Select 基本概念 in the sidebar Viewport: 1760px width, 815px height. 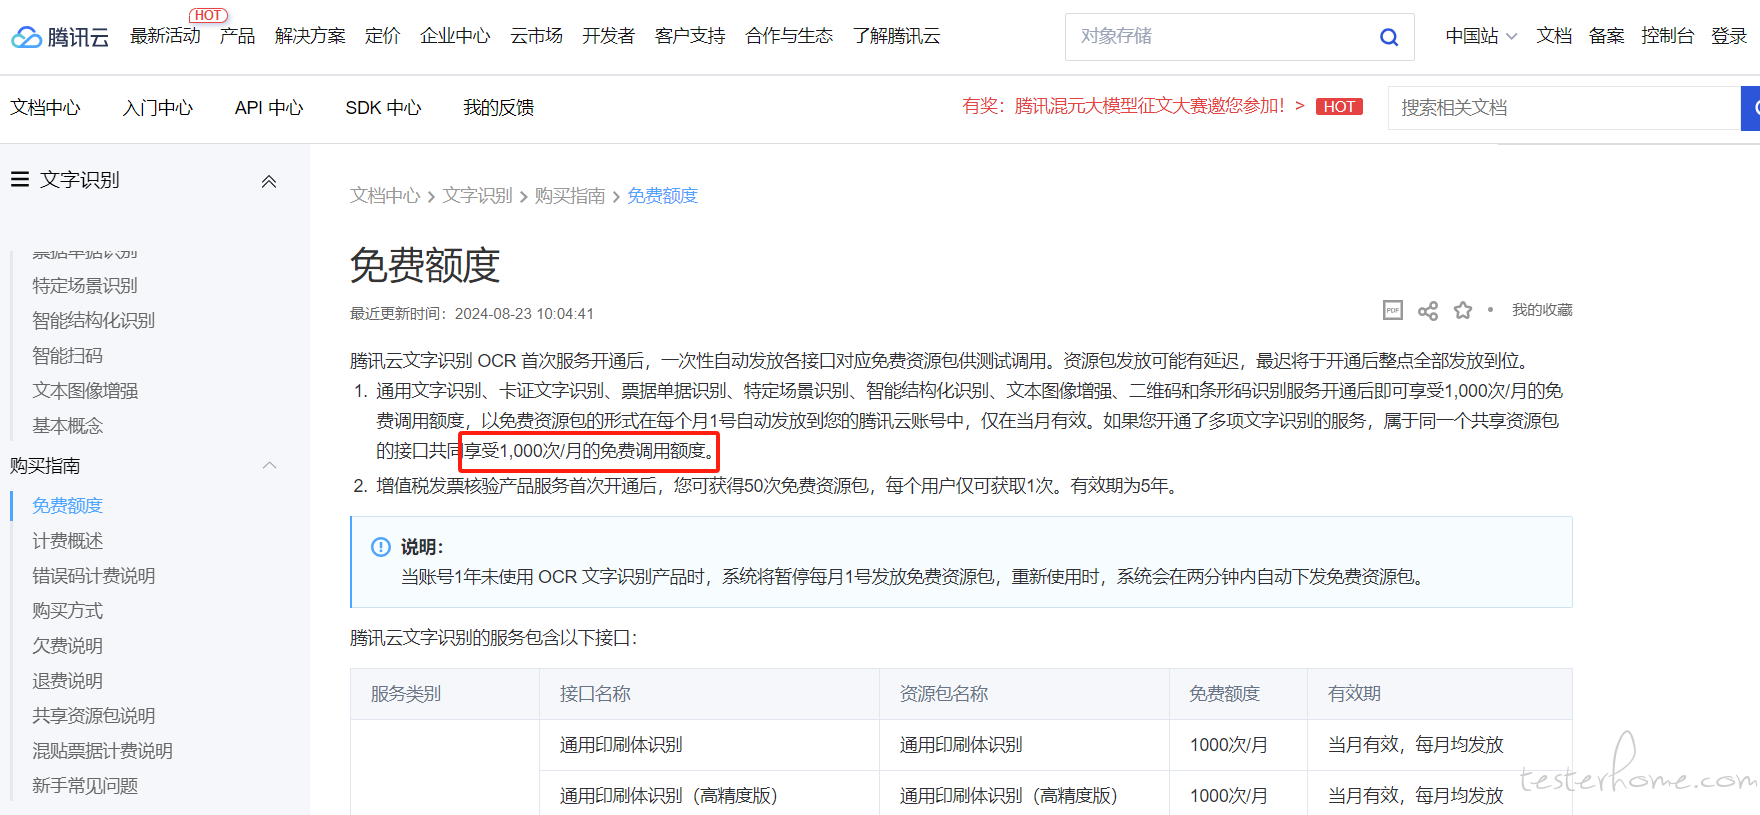67,426
